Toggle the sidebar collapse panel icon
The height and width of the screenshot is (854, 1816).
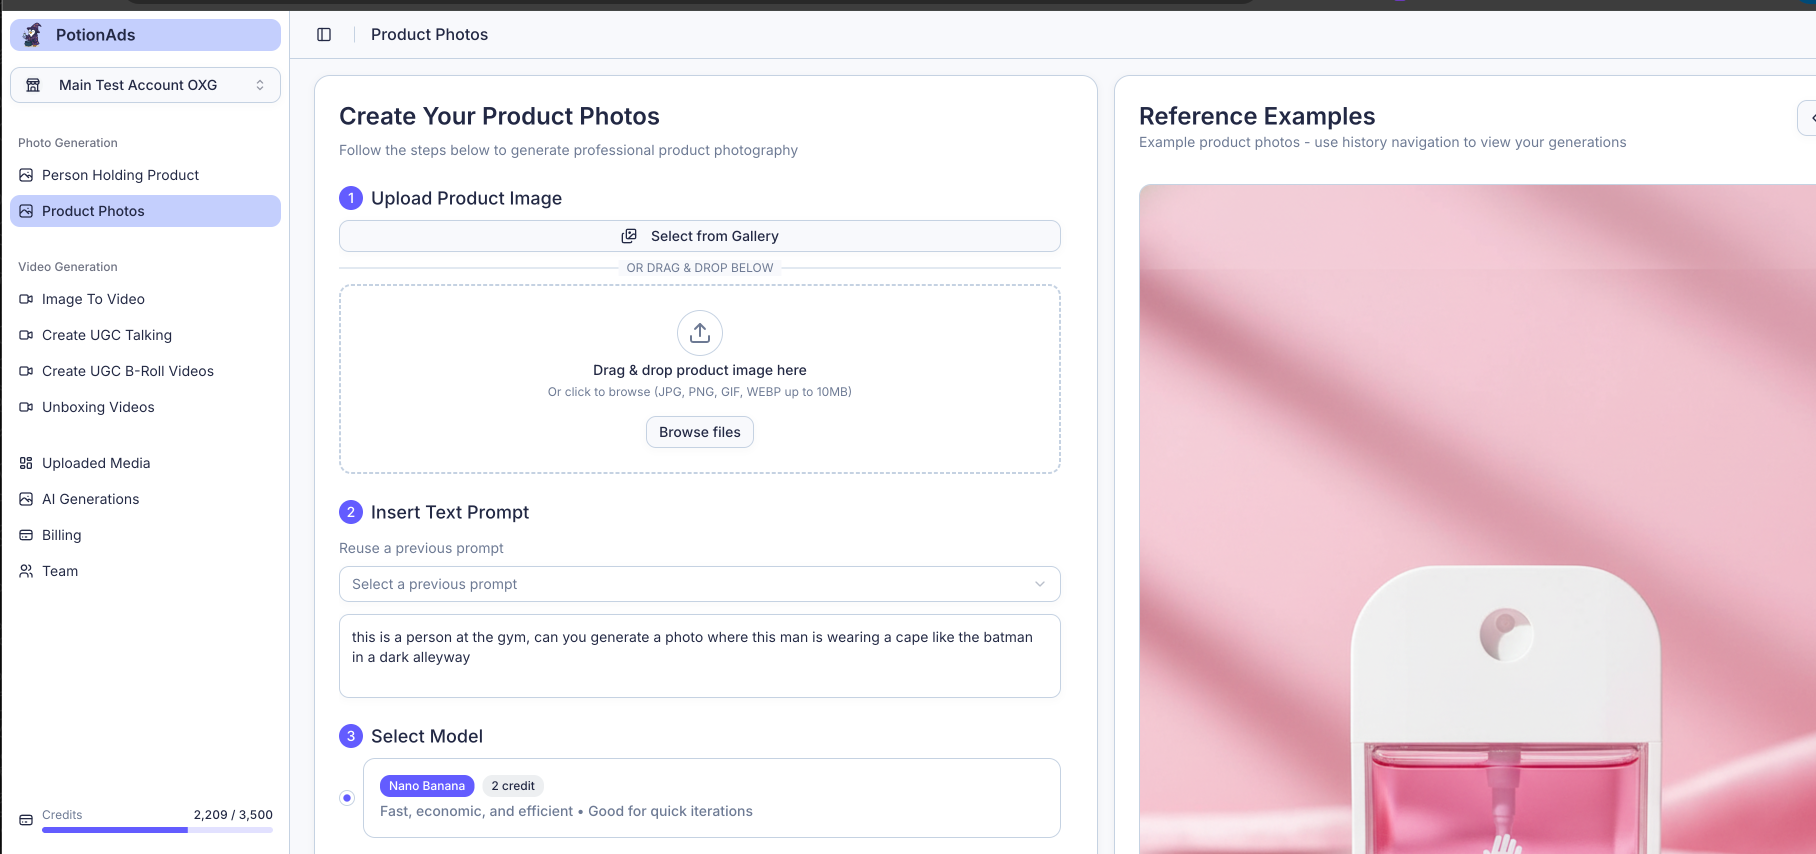pos(324,35)
